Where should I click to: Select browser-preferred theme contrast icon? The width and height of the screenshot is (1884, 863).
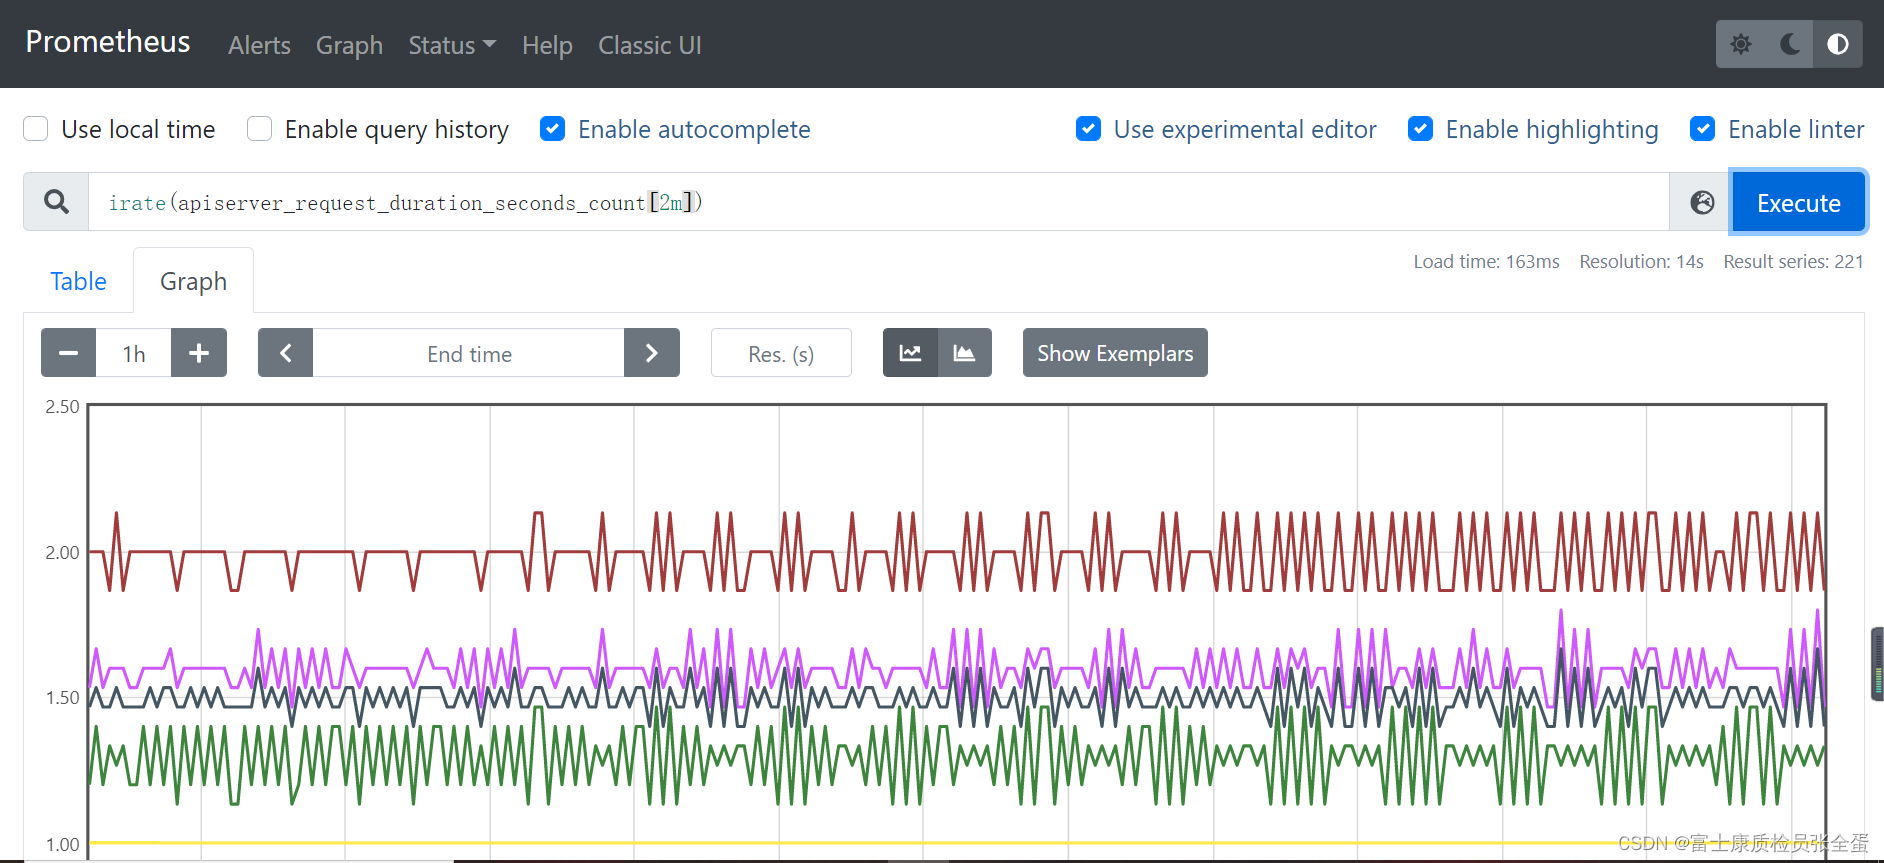pos(1838,44)
